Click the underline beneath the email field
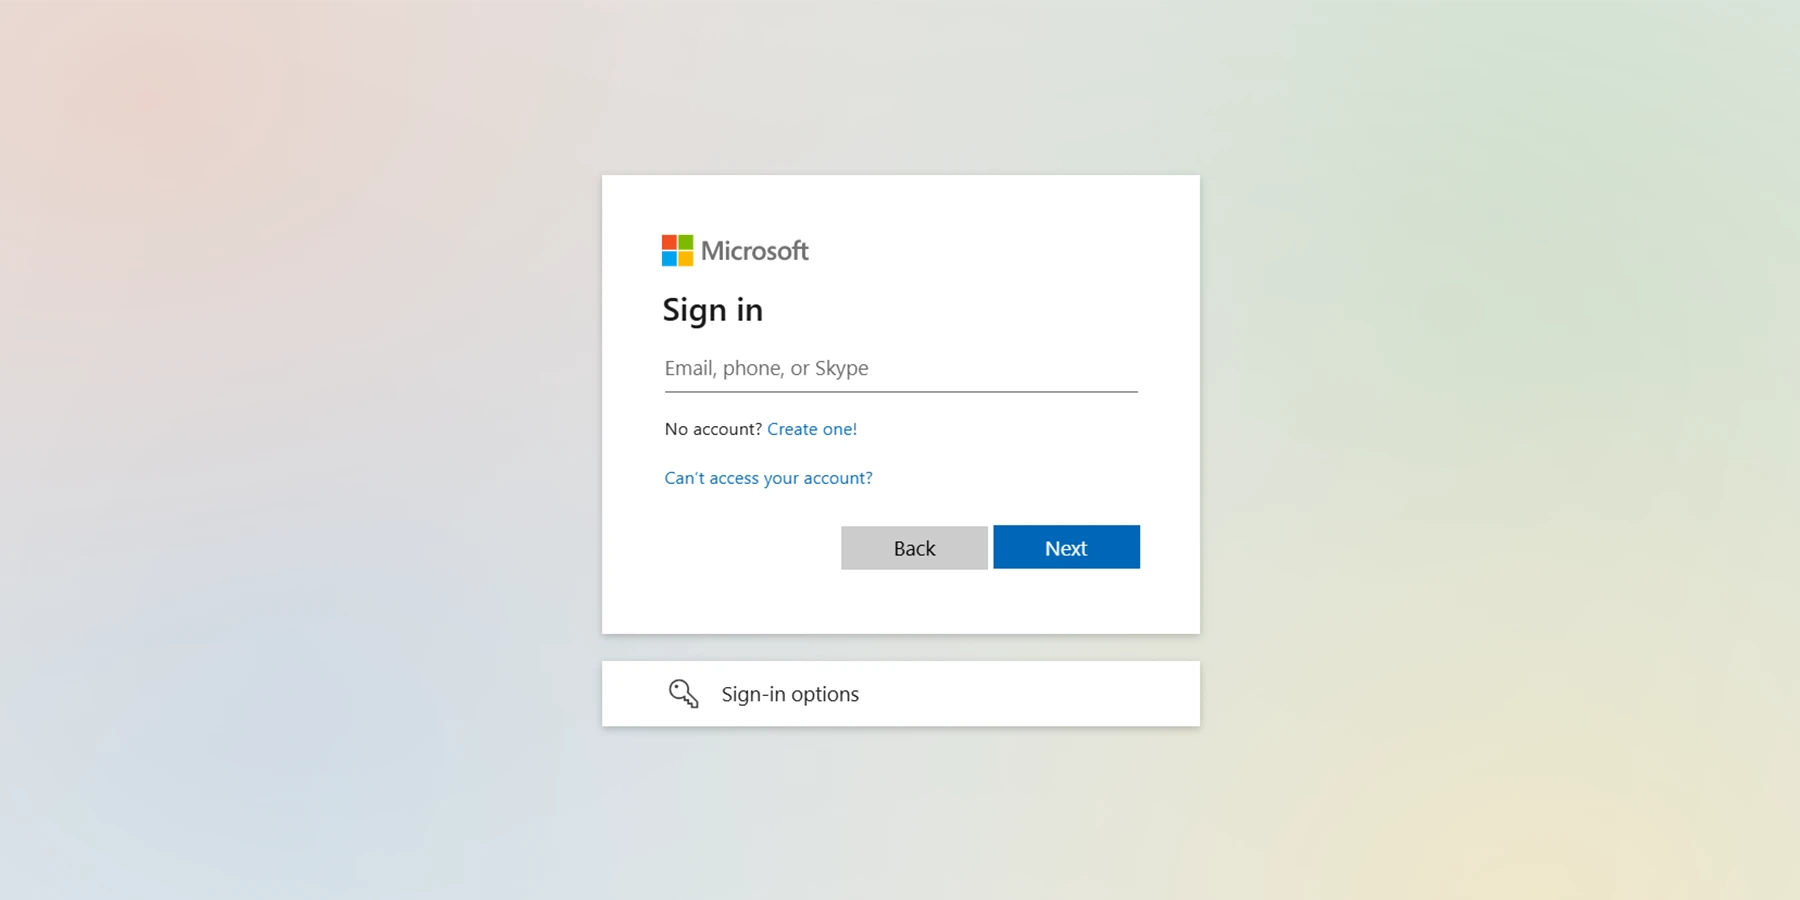 pyautogui.click(x=901, y=392)
